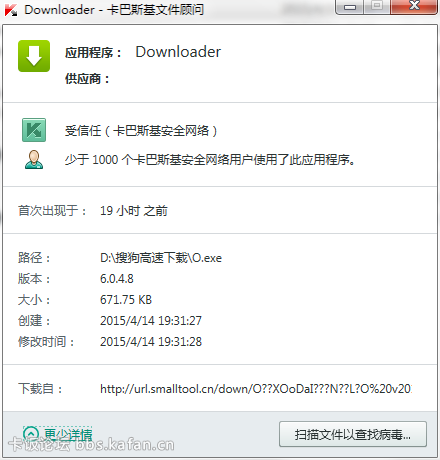440x460 pixels.
Task: Click the green Kaspersky Security Network trust icon
Action: (x=34, y=130)
